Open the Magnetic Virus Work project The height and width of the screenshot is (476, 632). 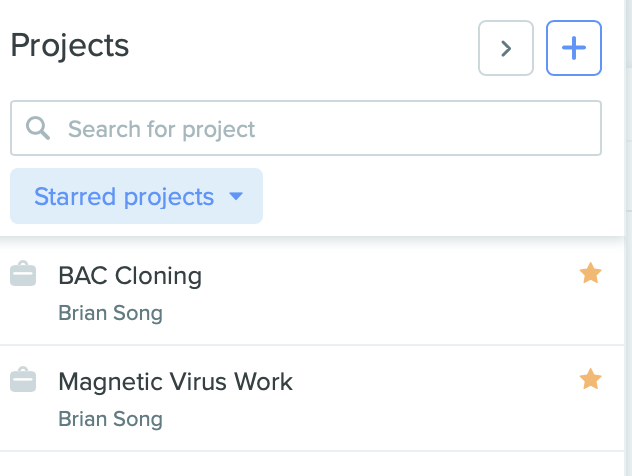(175, 382)
